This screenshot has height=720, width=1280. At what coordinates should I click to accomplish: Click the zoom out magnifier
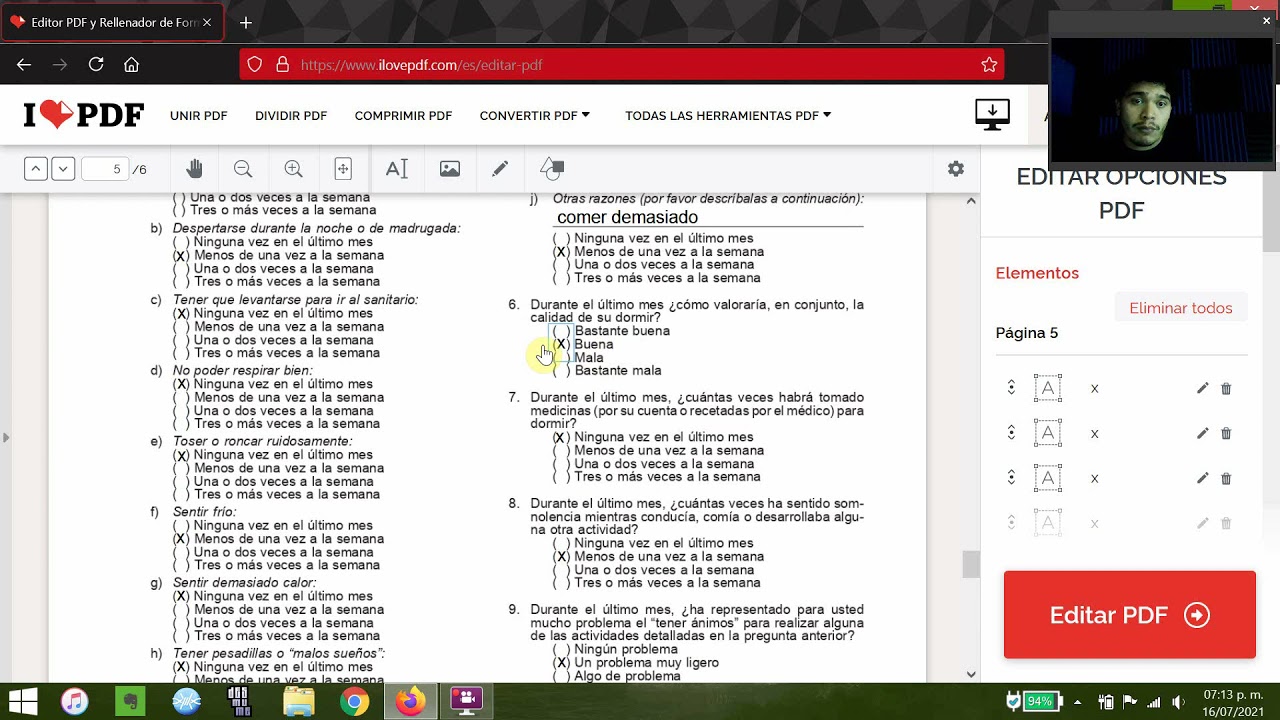[243, 169]
